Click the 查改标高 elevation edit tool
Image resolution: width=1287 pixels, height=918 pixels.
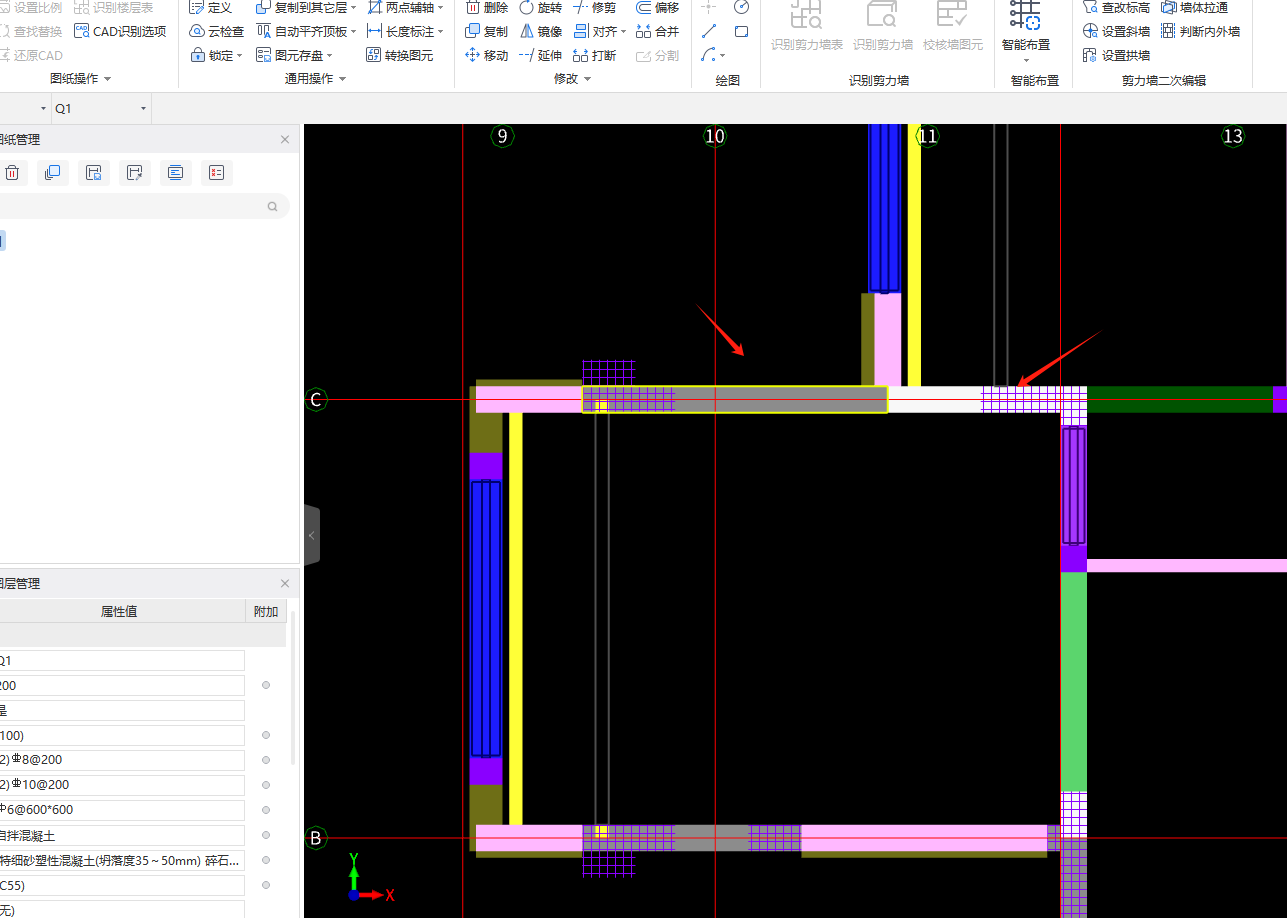(x=1117, y=7)
